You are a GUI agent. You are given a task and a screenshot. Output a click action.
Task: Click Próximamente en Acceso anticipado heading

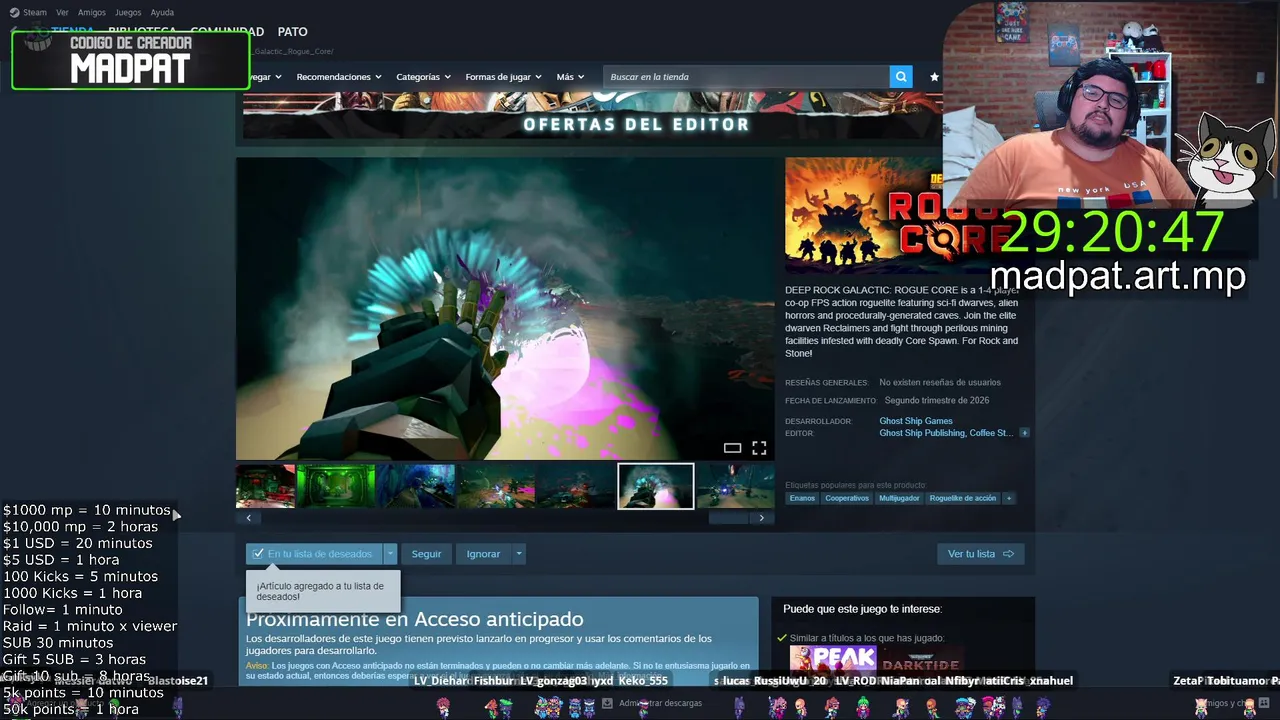coord(415,619)
